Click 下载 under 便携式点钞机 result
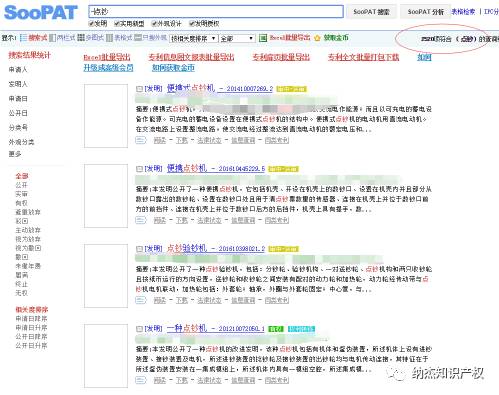 (182, 140)
